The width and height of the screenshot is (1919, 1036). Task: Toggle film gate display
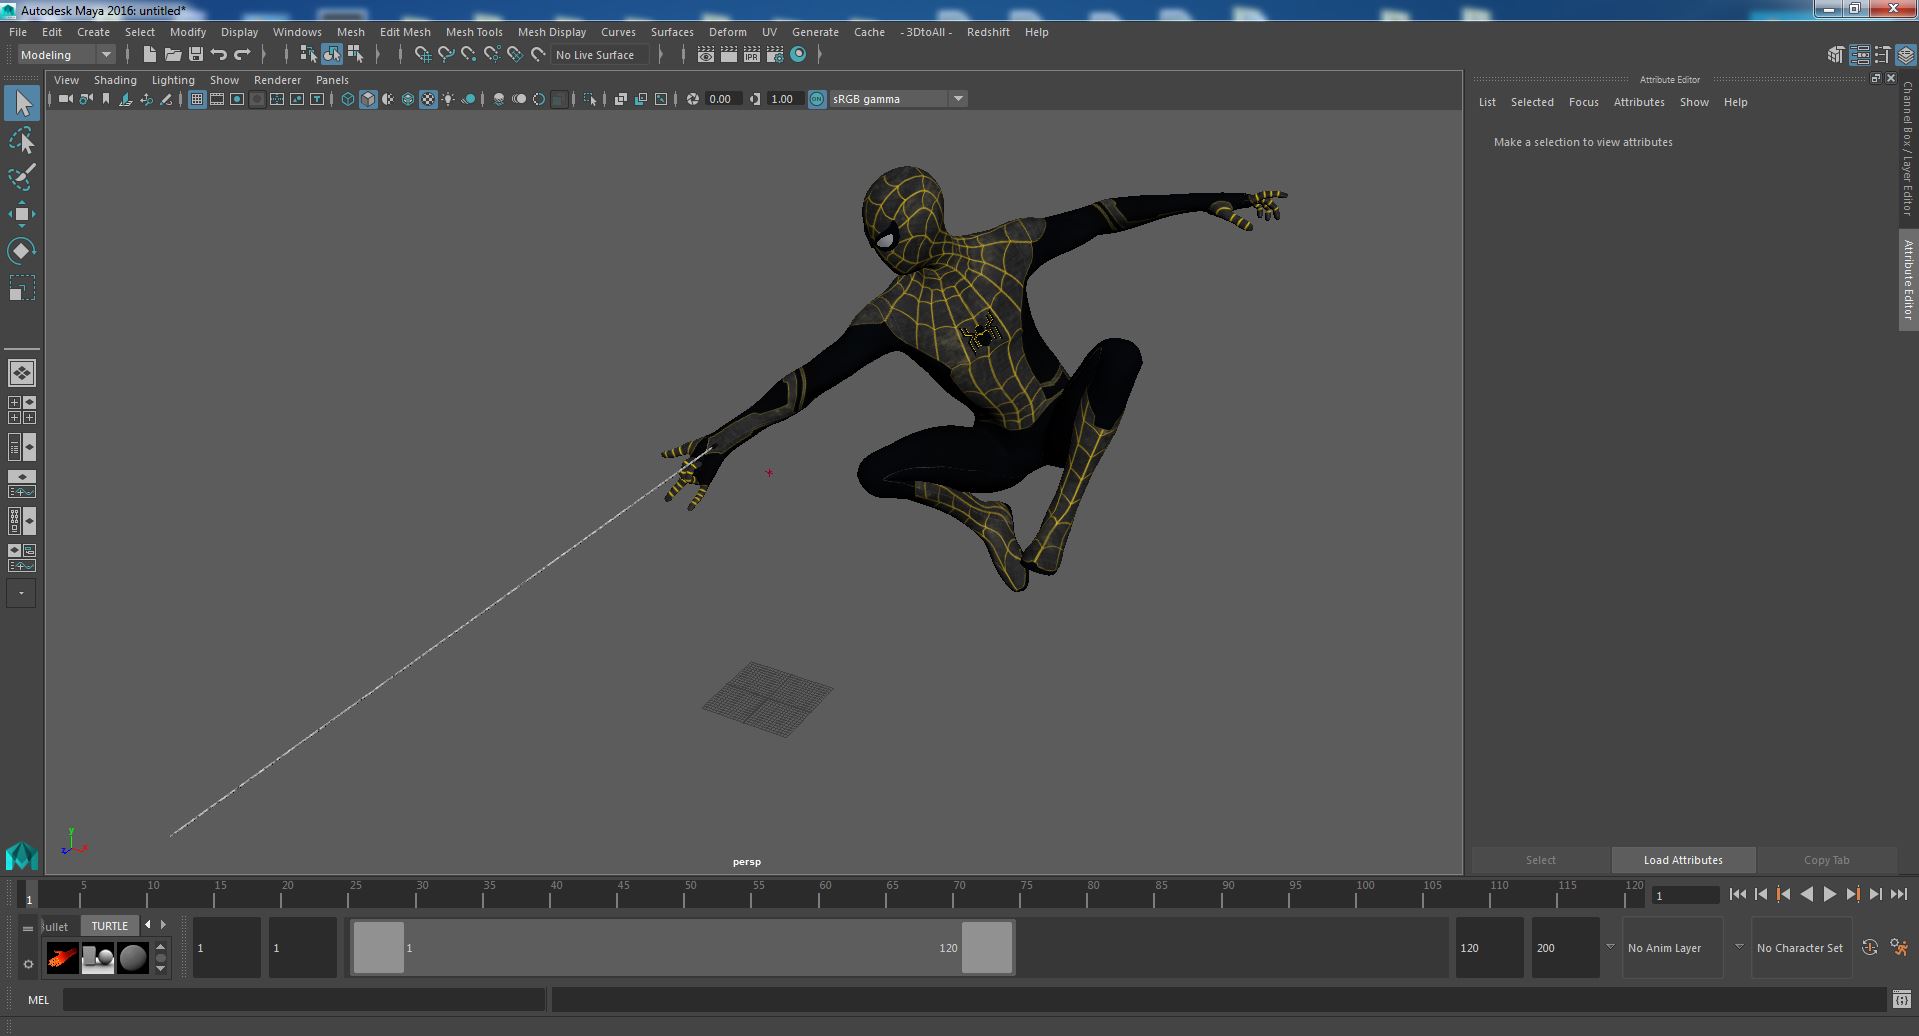(x=217, y=99)
